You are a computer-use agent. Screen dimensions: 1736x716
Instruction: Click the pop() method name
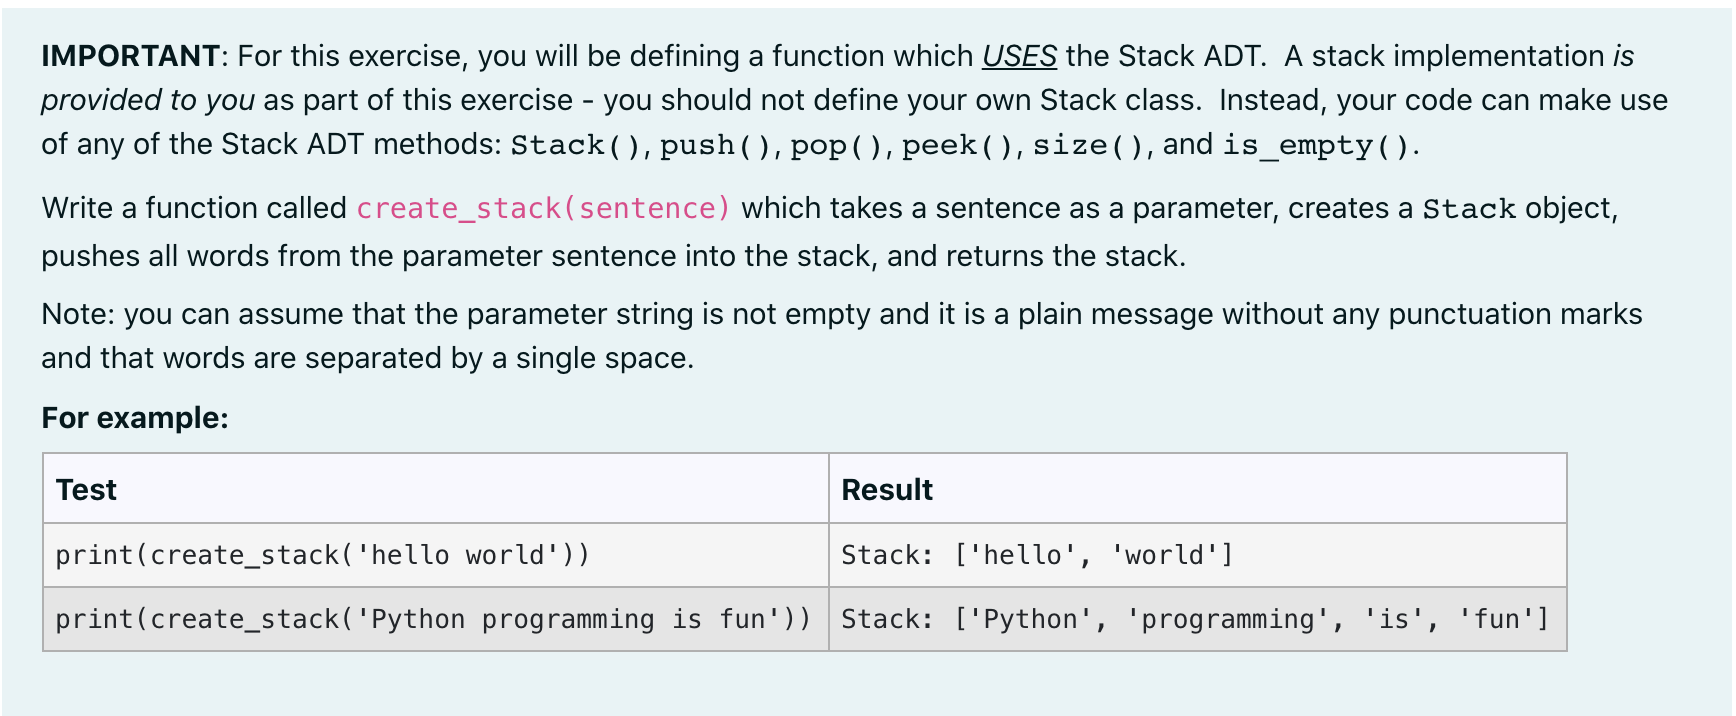[x=836, y=146]
